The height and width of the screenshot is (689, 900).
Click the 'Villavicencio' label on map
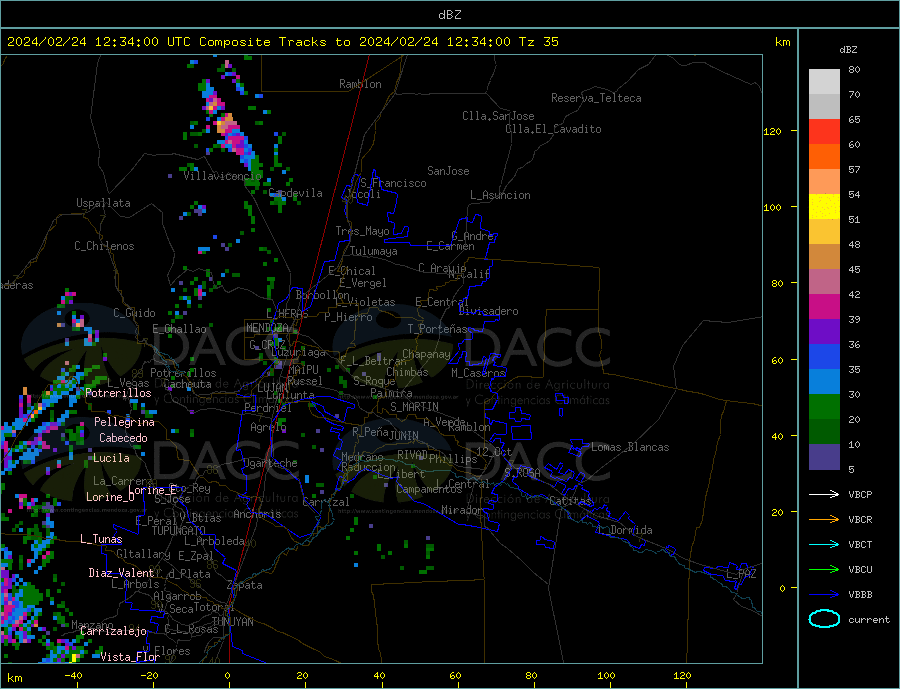222,176
